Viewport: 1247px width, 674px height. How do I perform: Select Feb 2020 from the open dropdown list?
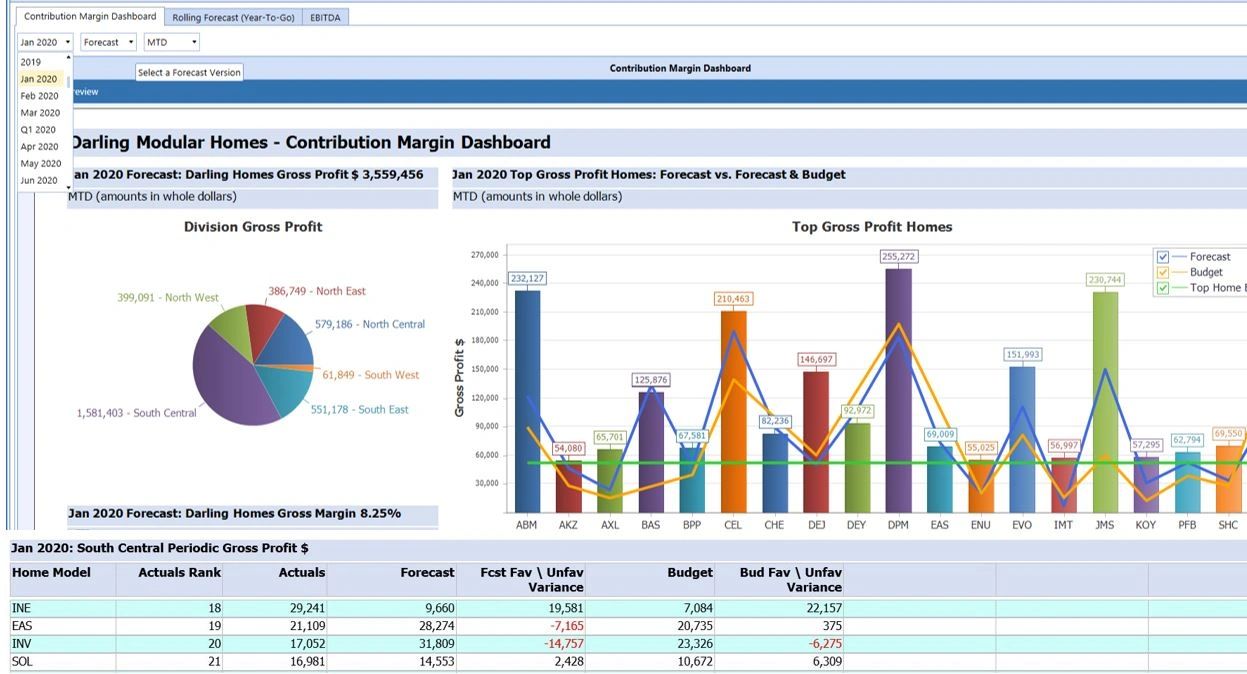tap(39, 95)
